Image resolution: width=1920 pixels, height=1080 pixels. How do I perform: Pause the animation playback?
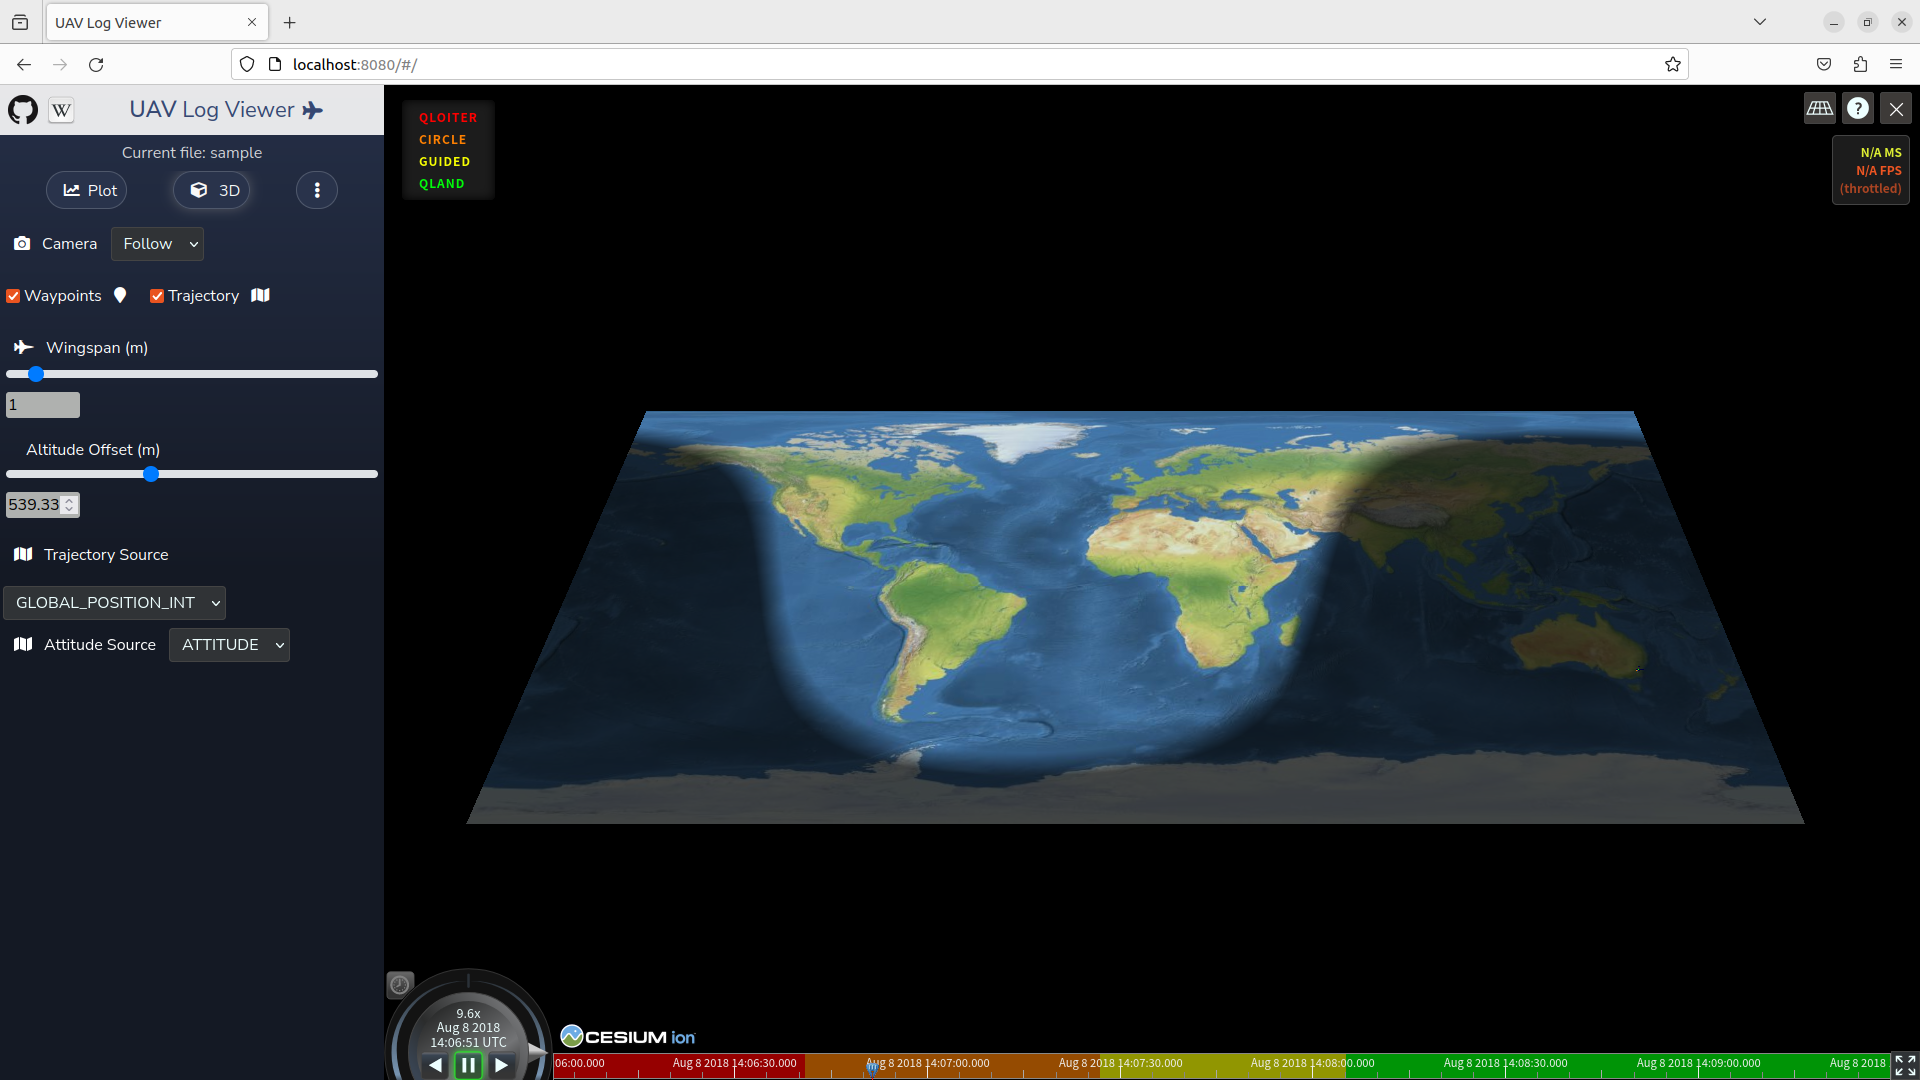coord(468,1065)
